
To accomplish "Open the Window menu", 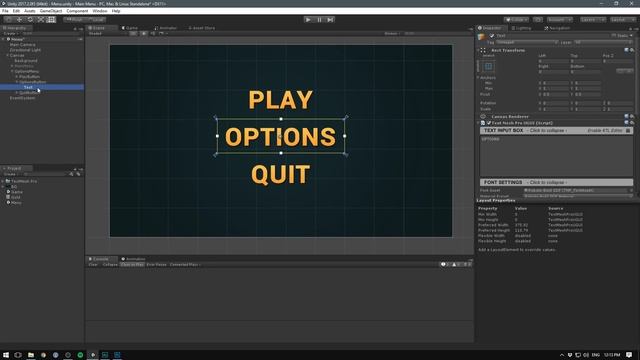I will [x=100, y=11].
